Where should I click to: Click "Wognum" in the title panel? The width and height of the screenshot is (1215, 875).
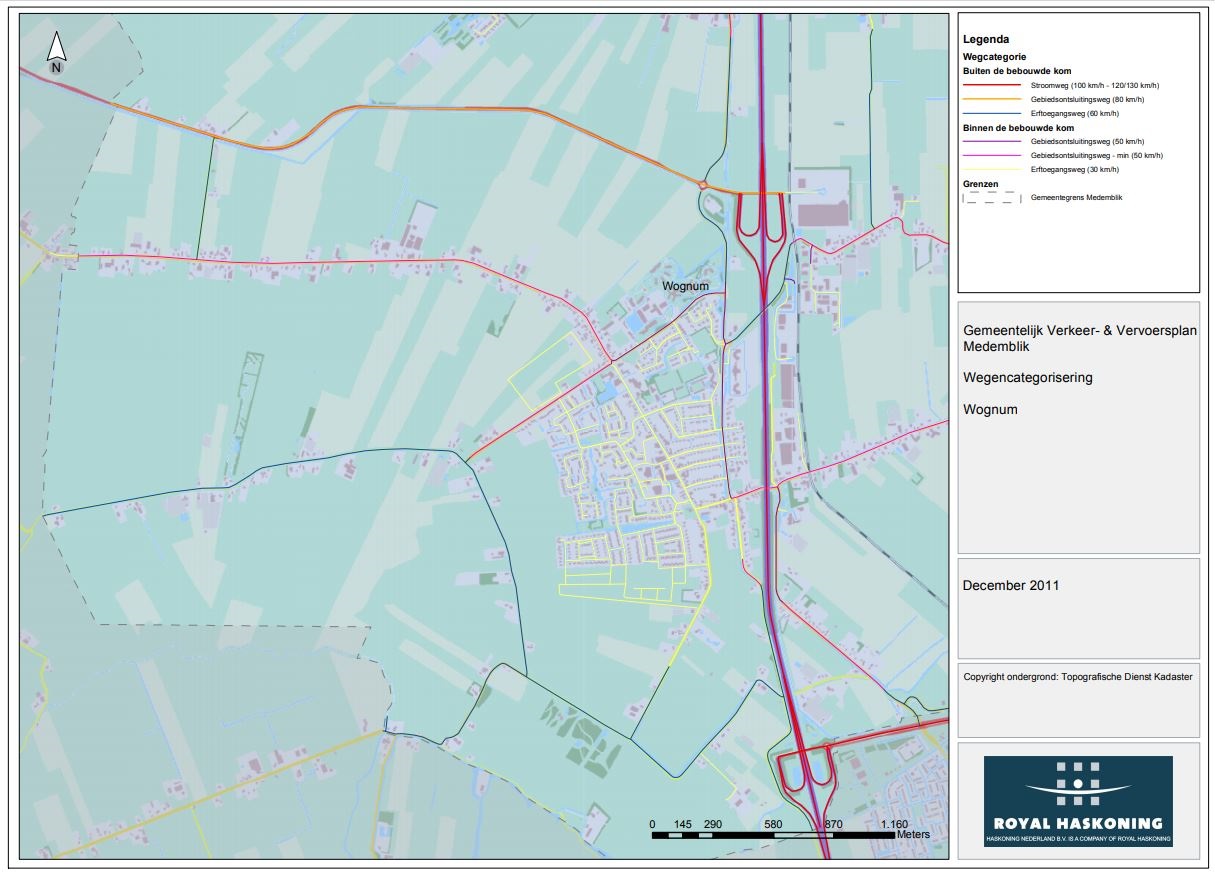pos(990,409)
